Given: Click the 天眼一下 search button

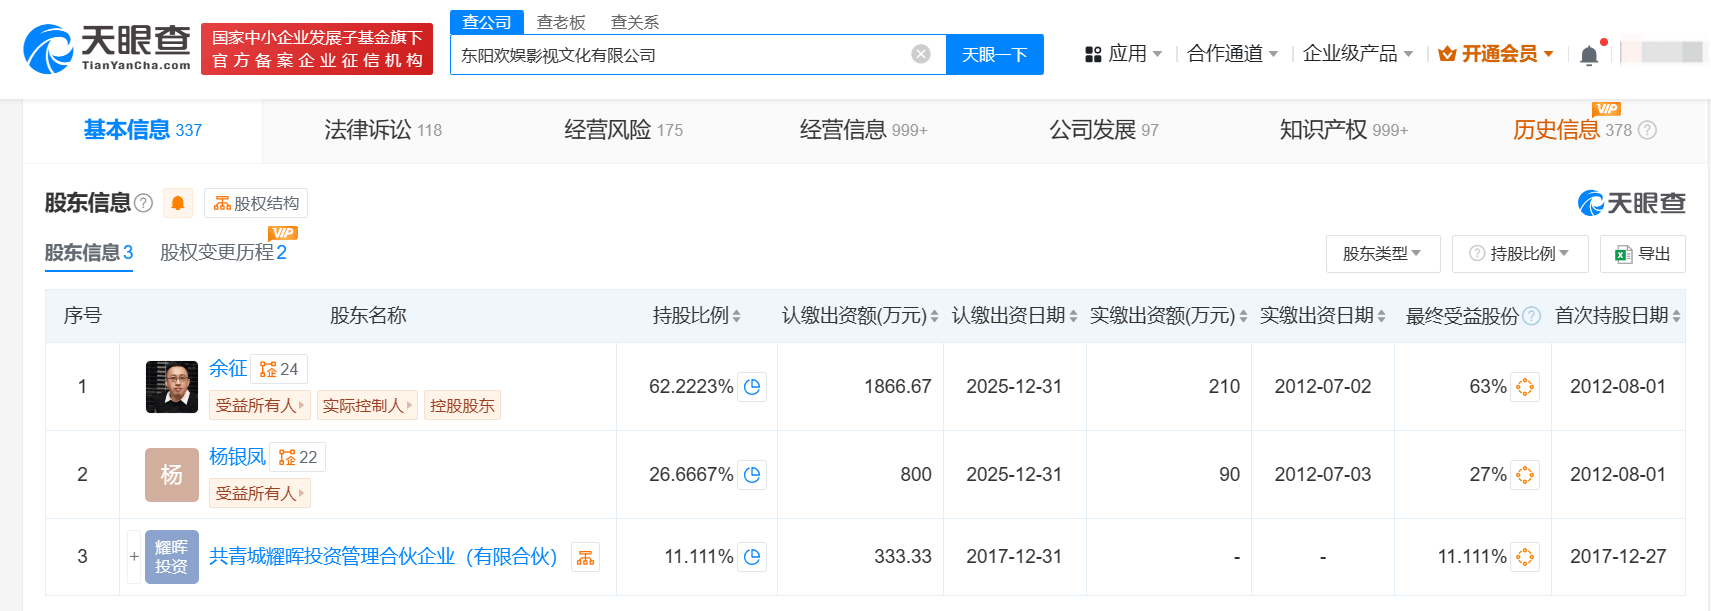Looking at the screenshot, I should tap(995, 54).
